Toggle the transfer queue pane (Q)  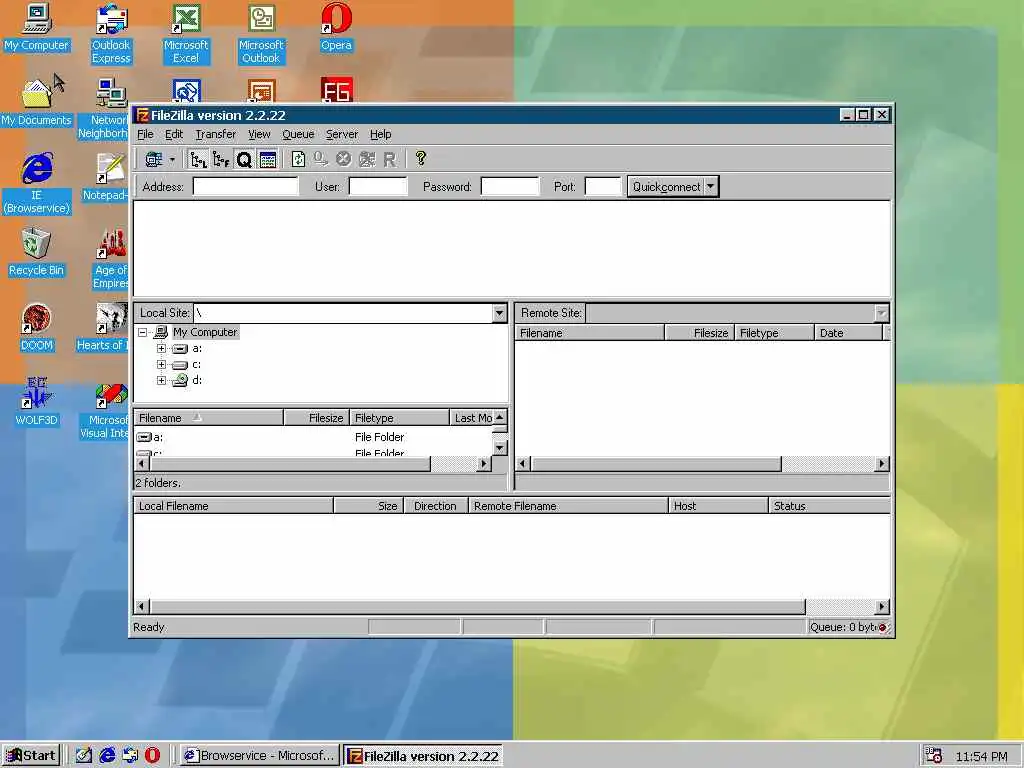click(244, 159)
